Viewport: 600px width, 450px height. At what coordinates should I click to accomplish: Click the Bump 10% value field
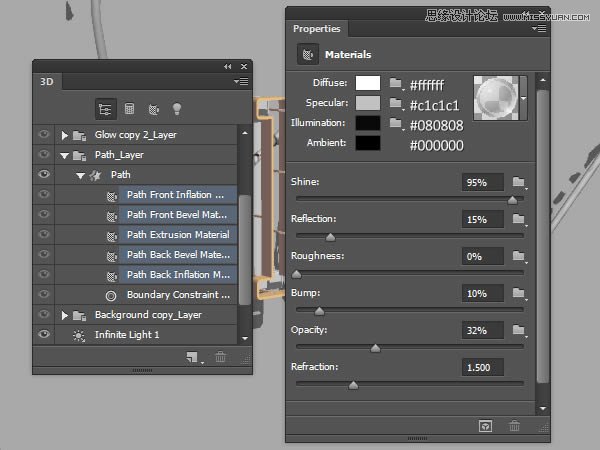(483, 293)
